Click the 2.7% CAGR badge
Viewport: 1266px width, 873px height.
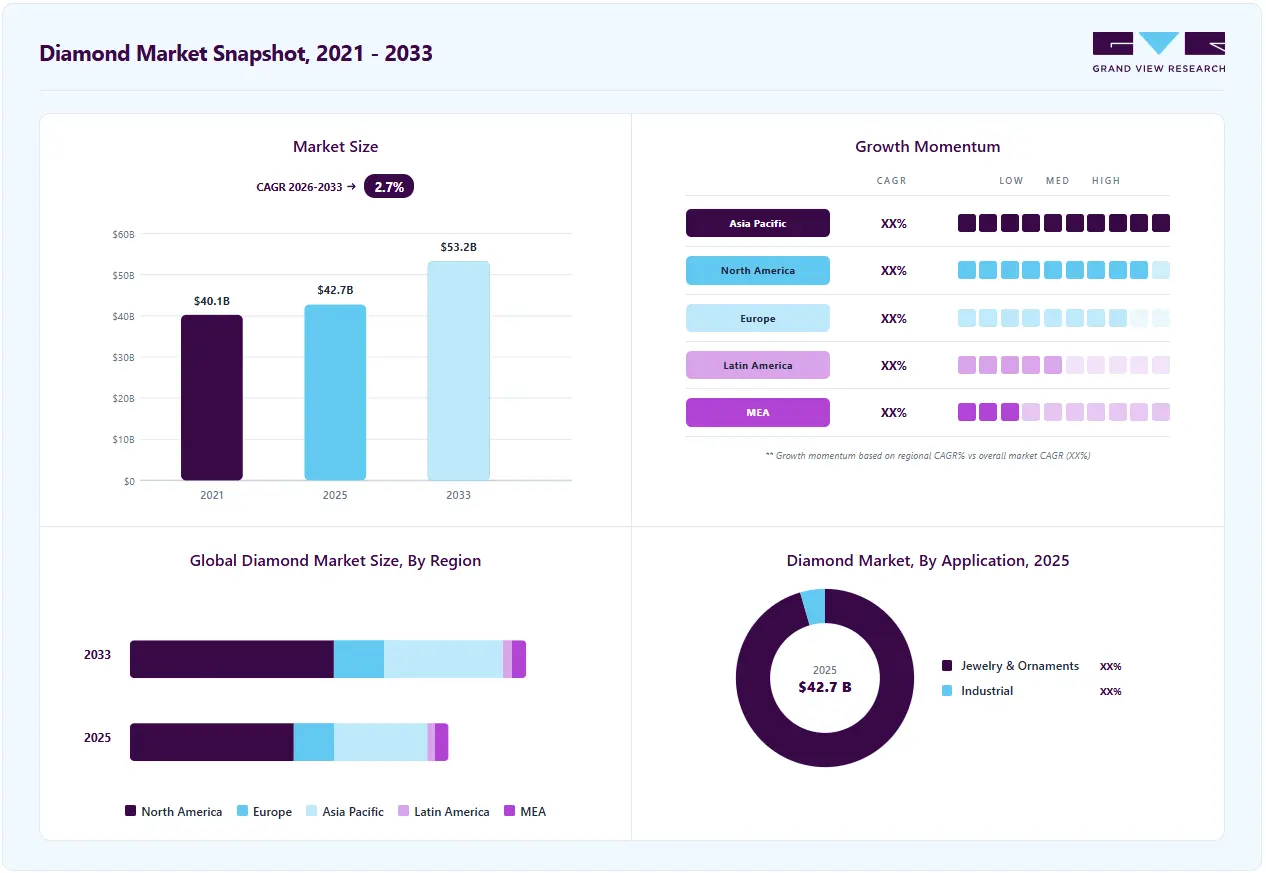(x=389, y=186)
